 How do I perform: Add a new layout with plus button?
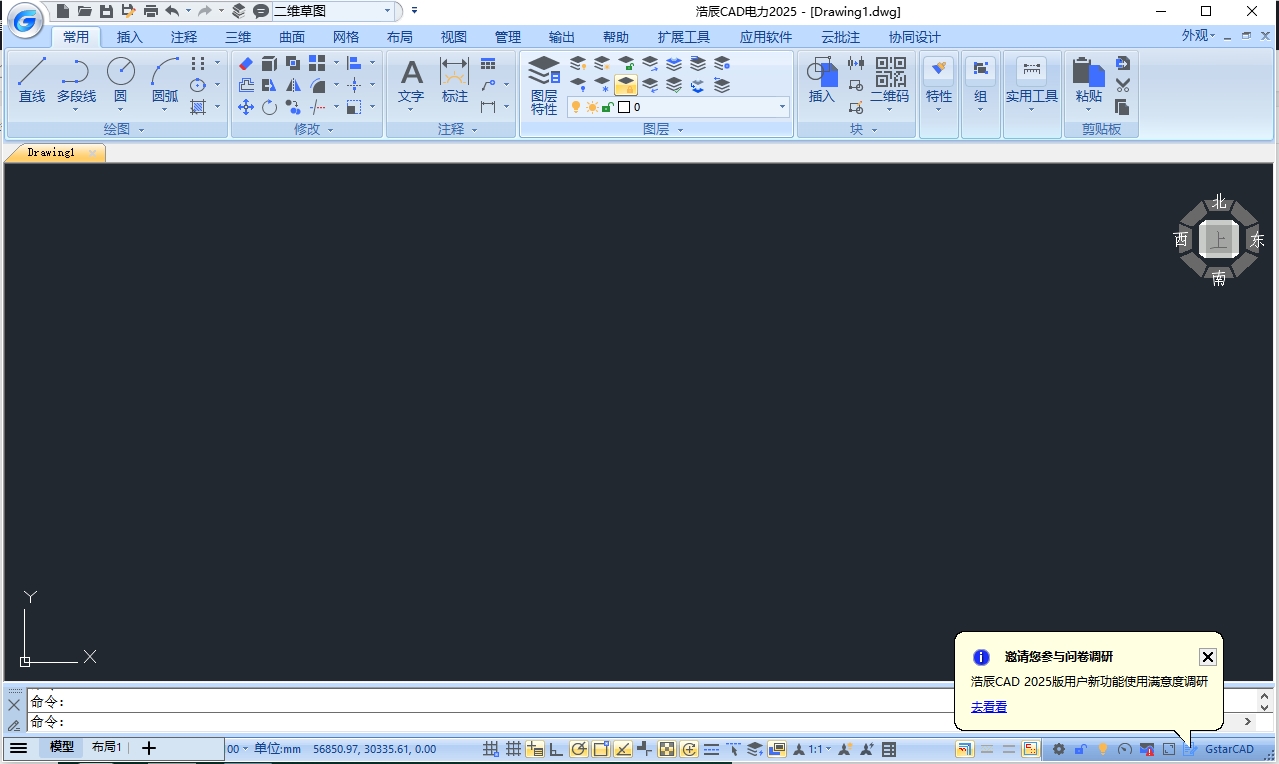pos(149,748)
